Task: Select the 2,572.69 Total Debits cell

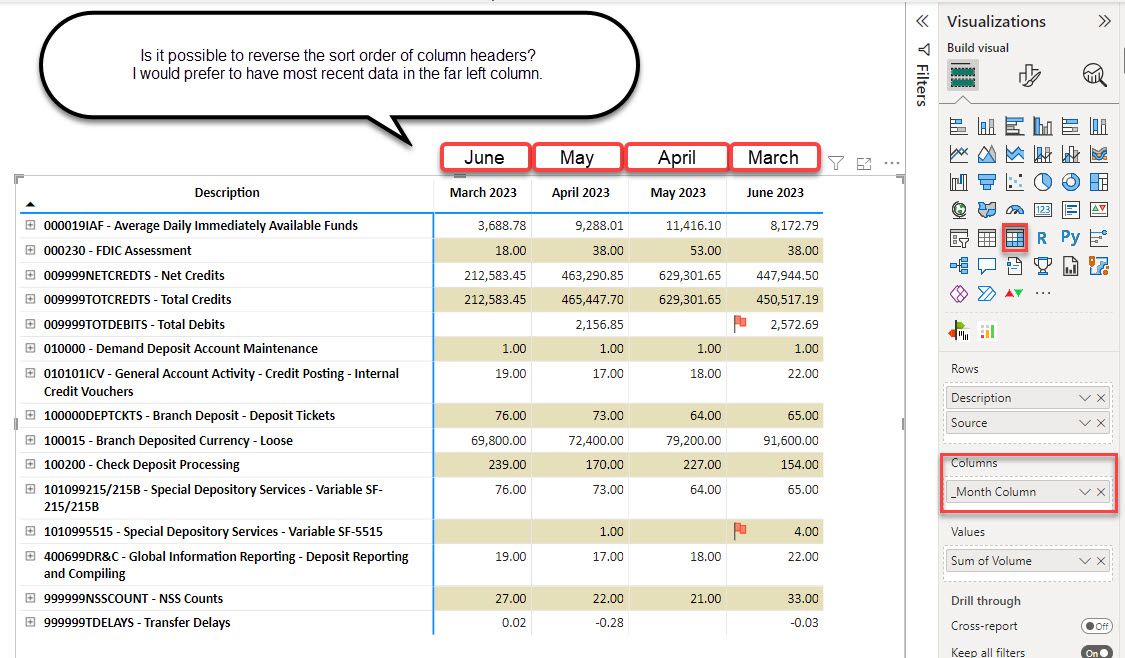Action: click(x=794, y=324)
